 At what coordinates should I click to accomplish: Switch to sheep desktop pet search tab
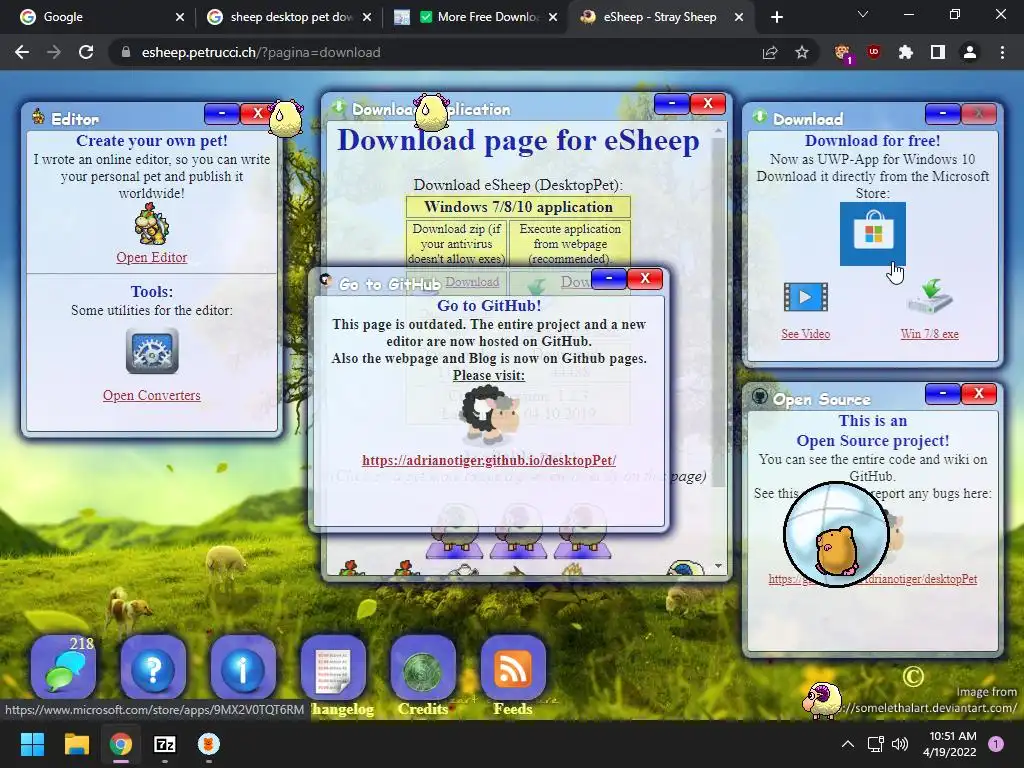coord(289,17)
